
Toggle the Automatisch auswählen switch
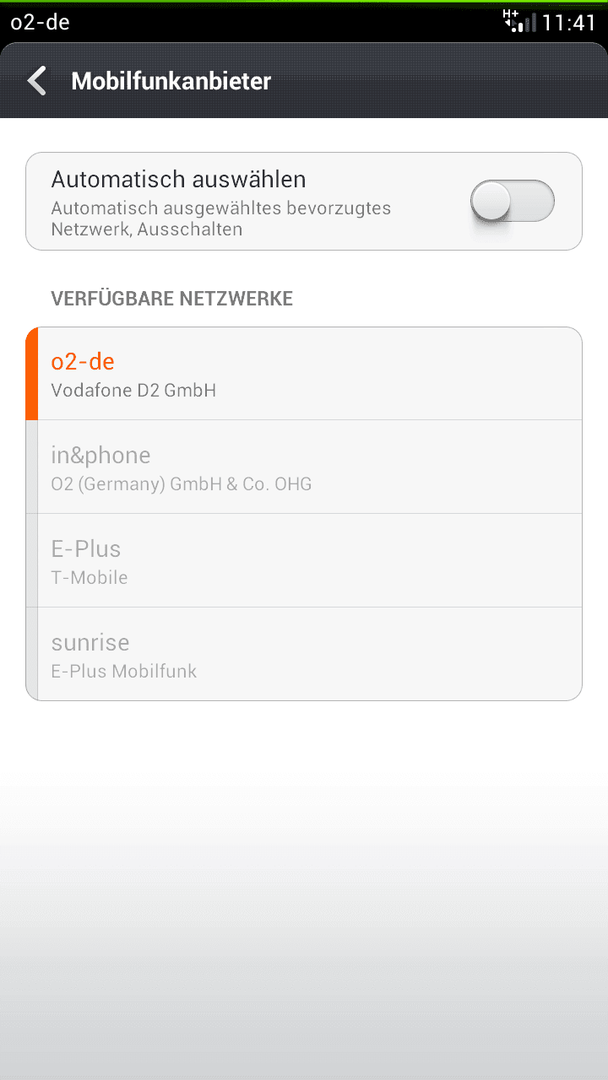pos(512,201)
